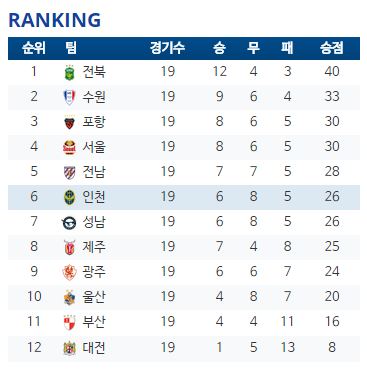
Task: Click the 승점 column header
Action: pos(331,48)
